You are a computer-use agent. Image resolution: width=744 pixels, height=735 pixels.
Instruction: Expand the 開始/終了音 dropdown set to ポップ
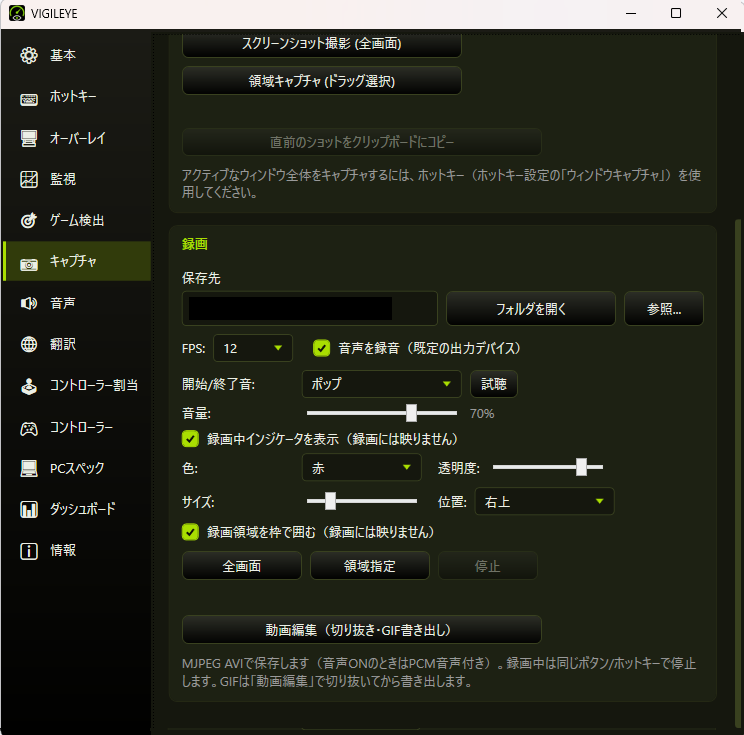click(x=381, y=384)
